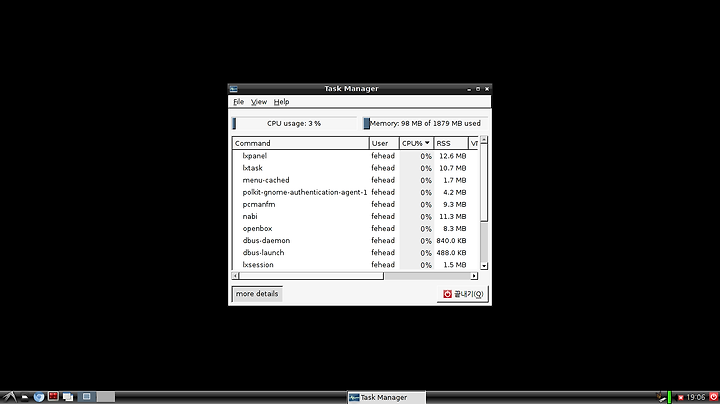Click the nabi keyboard tray icon
Image resolution: width=720 pixels, height=404 pixels.
pos(661,397)
